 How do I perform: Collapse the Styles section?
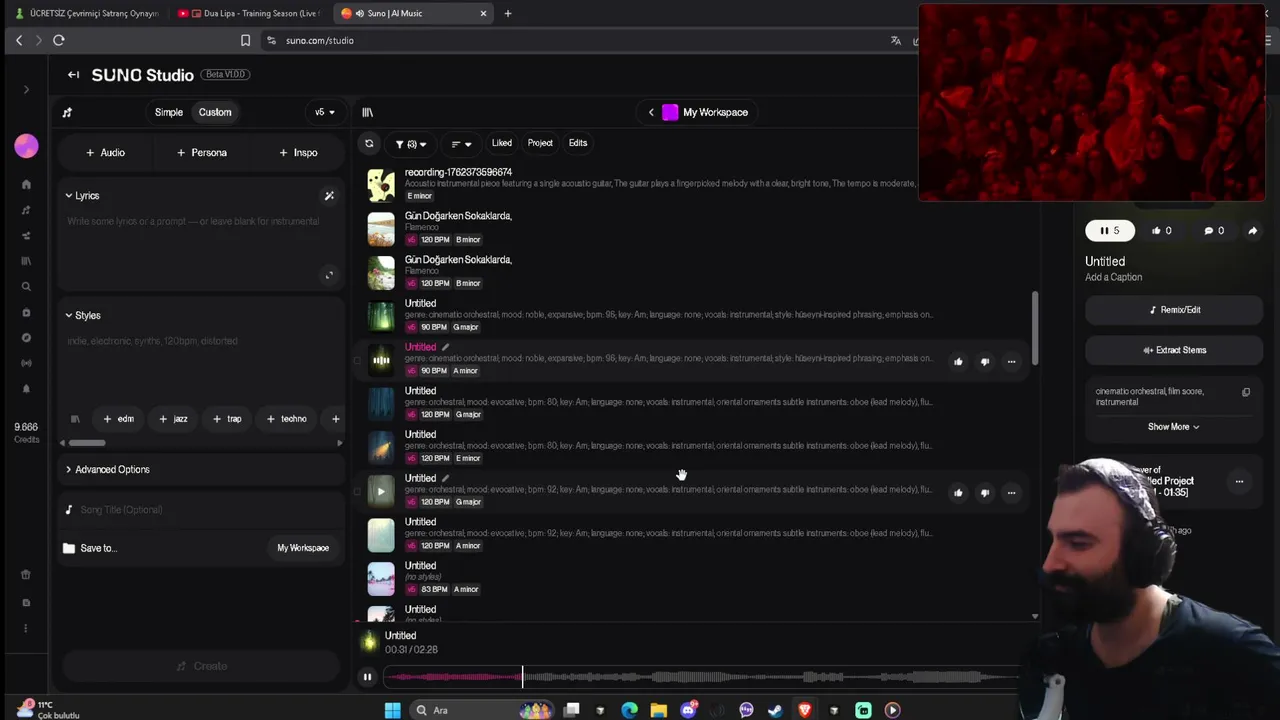pyautogui.click(x=83, y=316)
